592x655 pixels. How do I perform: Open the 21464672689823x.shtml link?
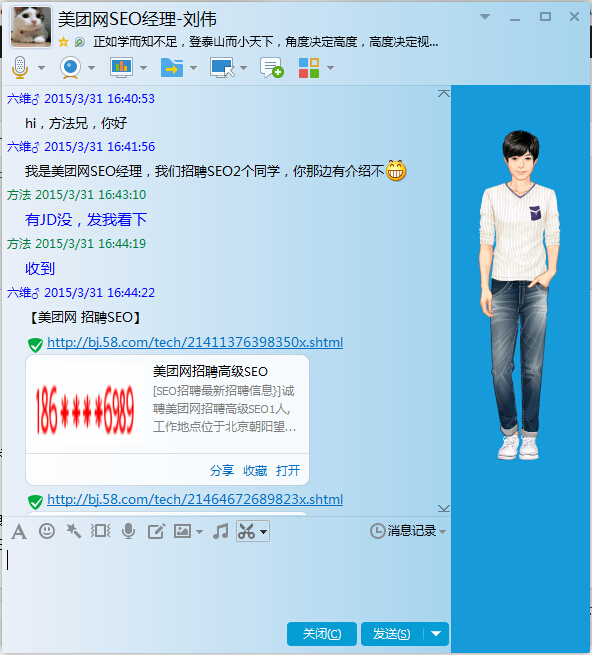tap(195, 499)
